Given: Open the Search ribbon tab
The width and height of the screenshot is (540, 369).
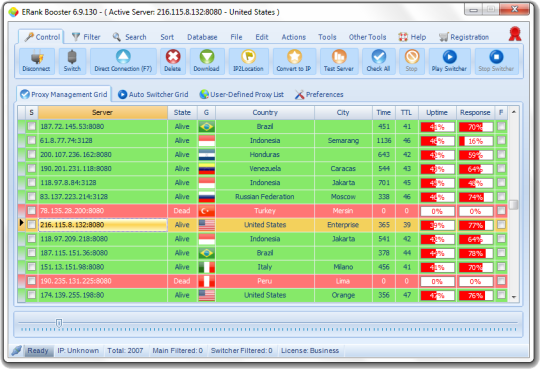Looking at the screenshot, I should coord(129,37).
